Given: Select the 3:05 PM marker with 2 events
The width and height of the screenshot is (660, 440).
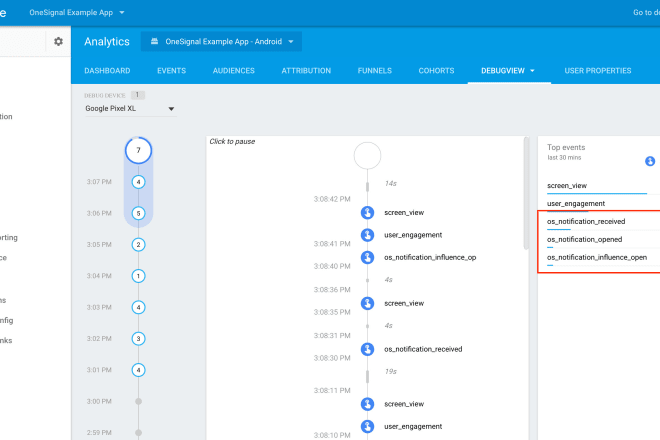Looking at the screenshot, I should tap(138, 245).
